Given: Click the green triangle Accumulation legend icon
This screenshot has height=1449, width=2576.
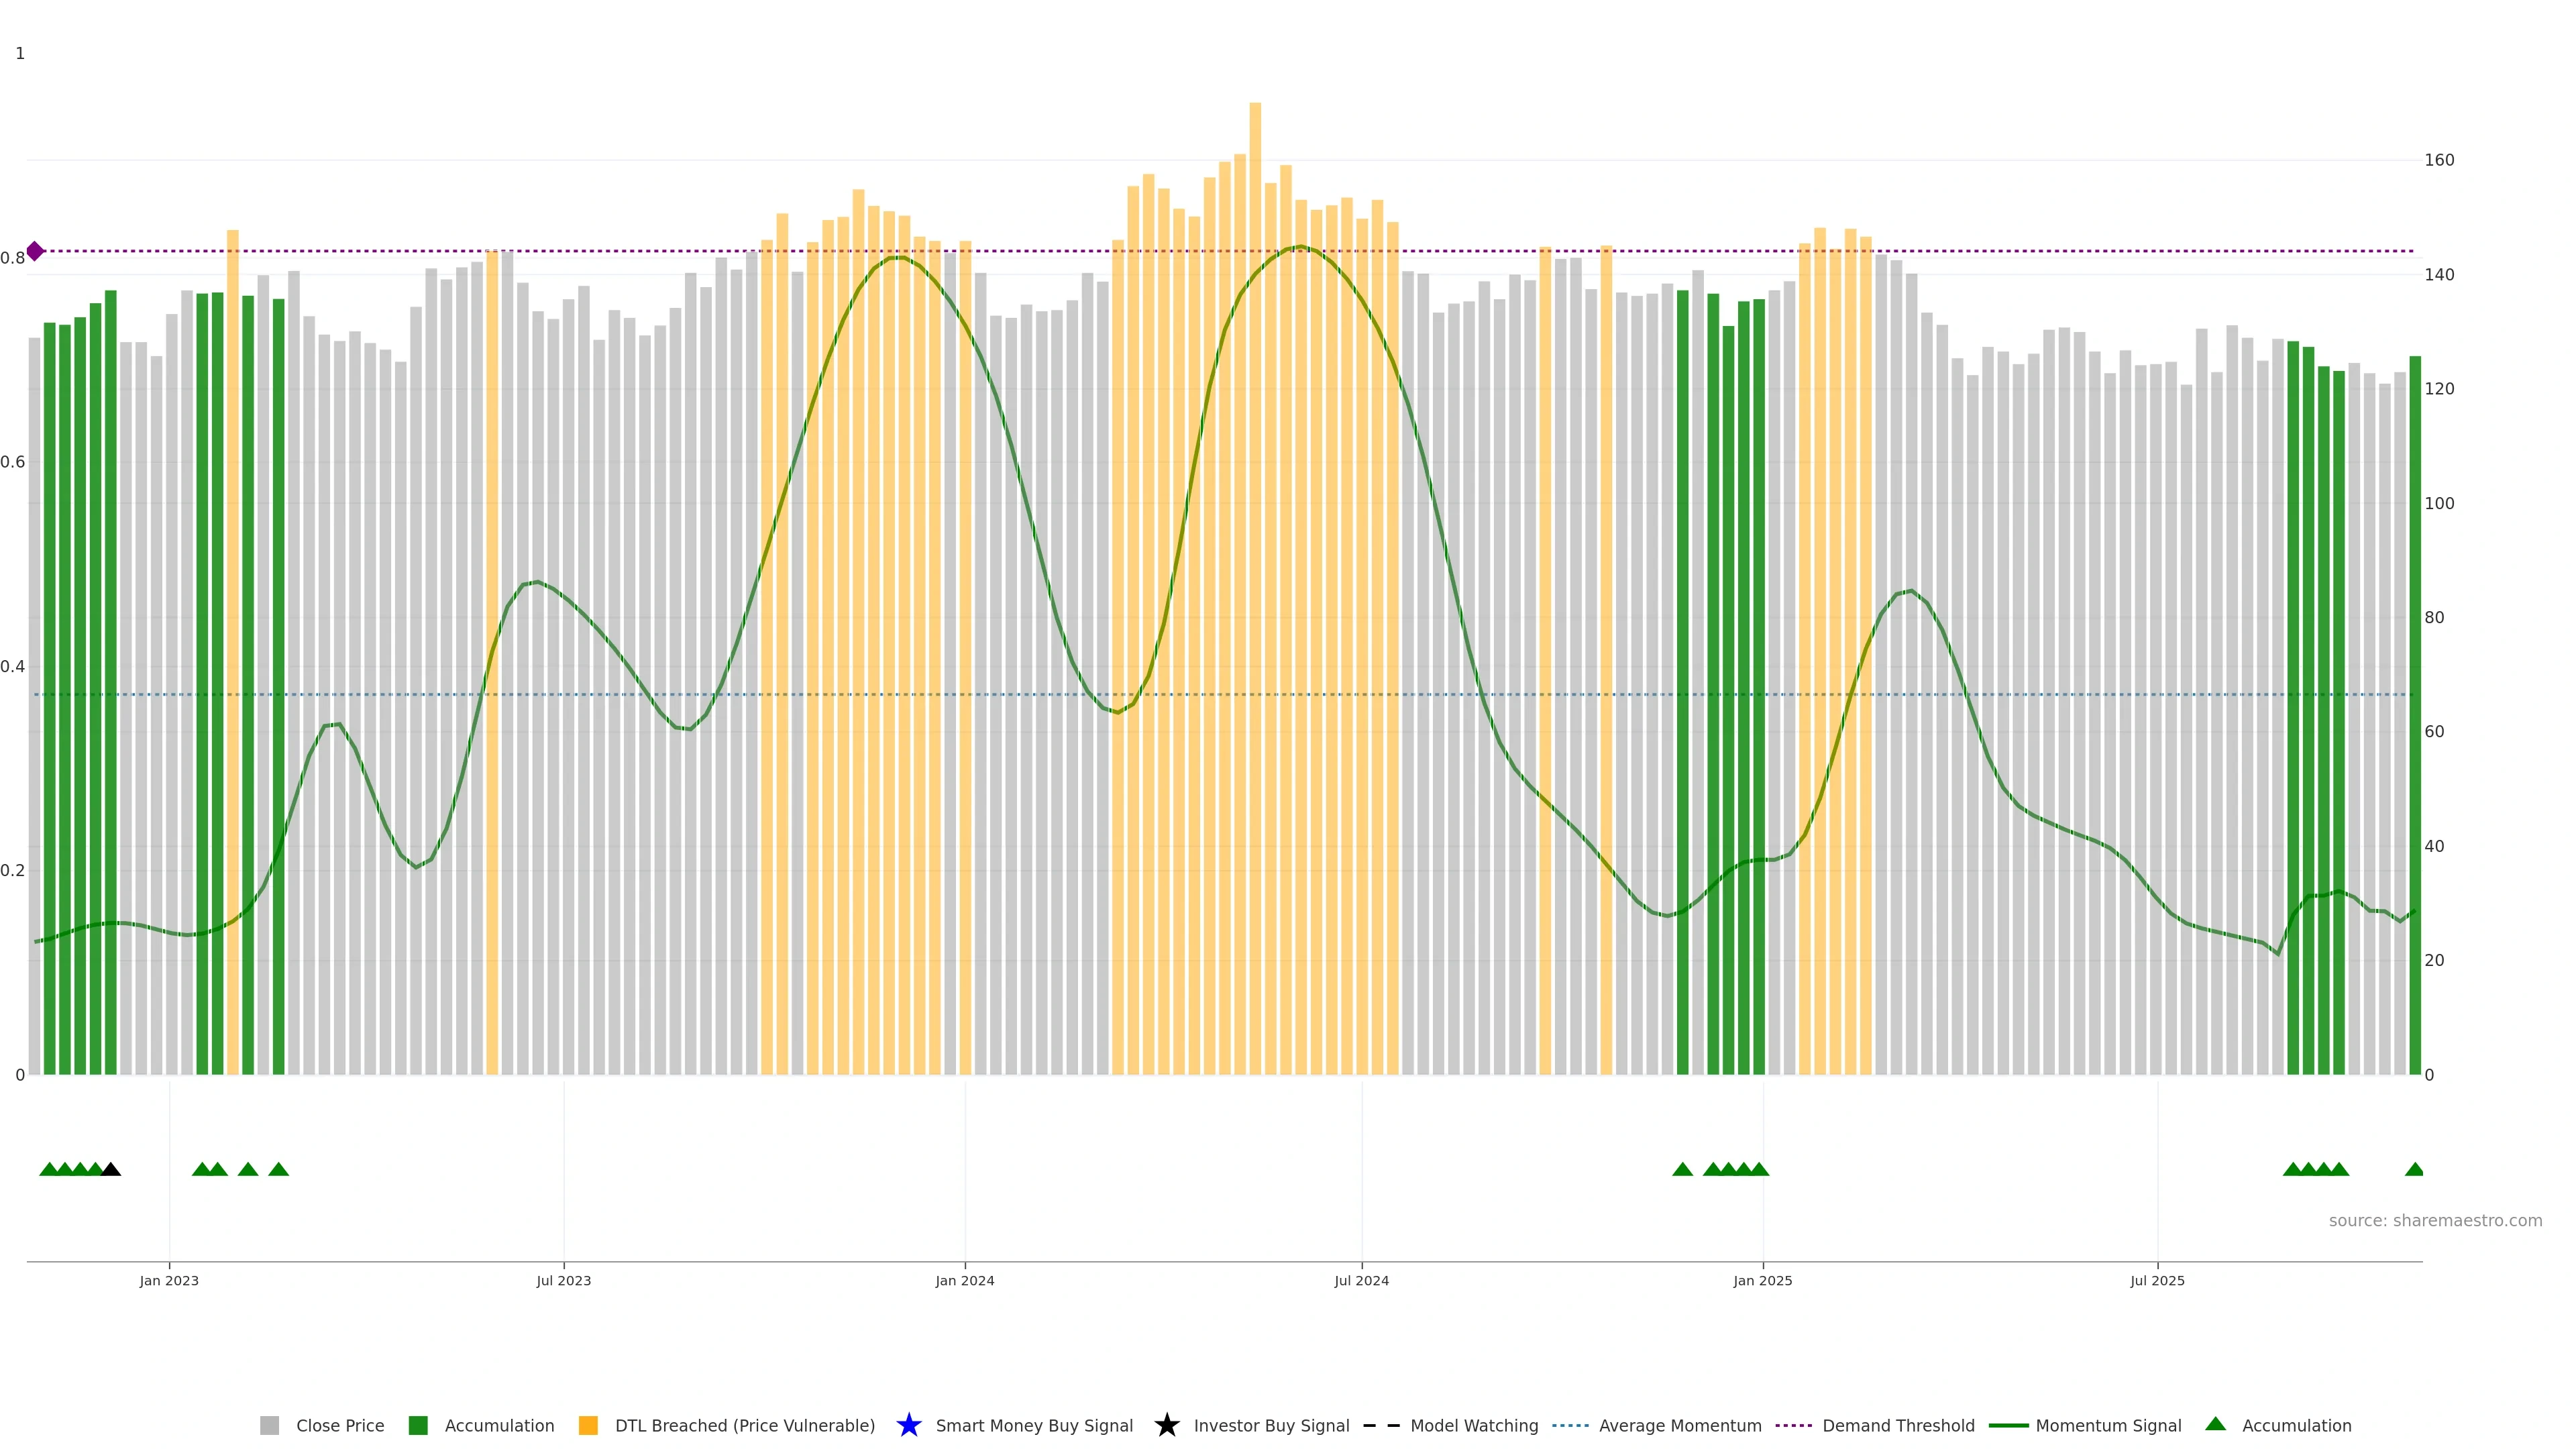Looking at the screenshot, I should (2215, 1424).
